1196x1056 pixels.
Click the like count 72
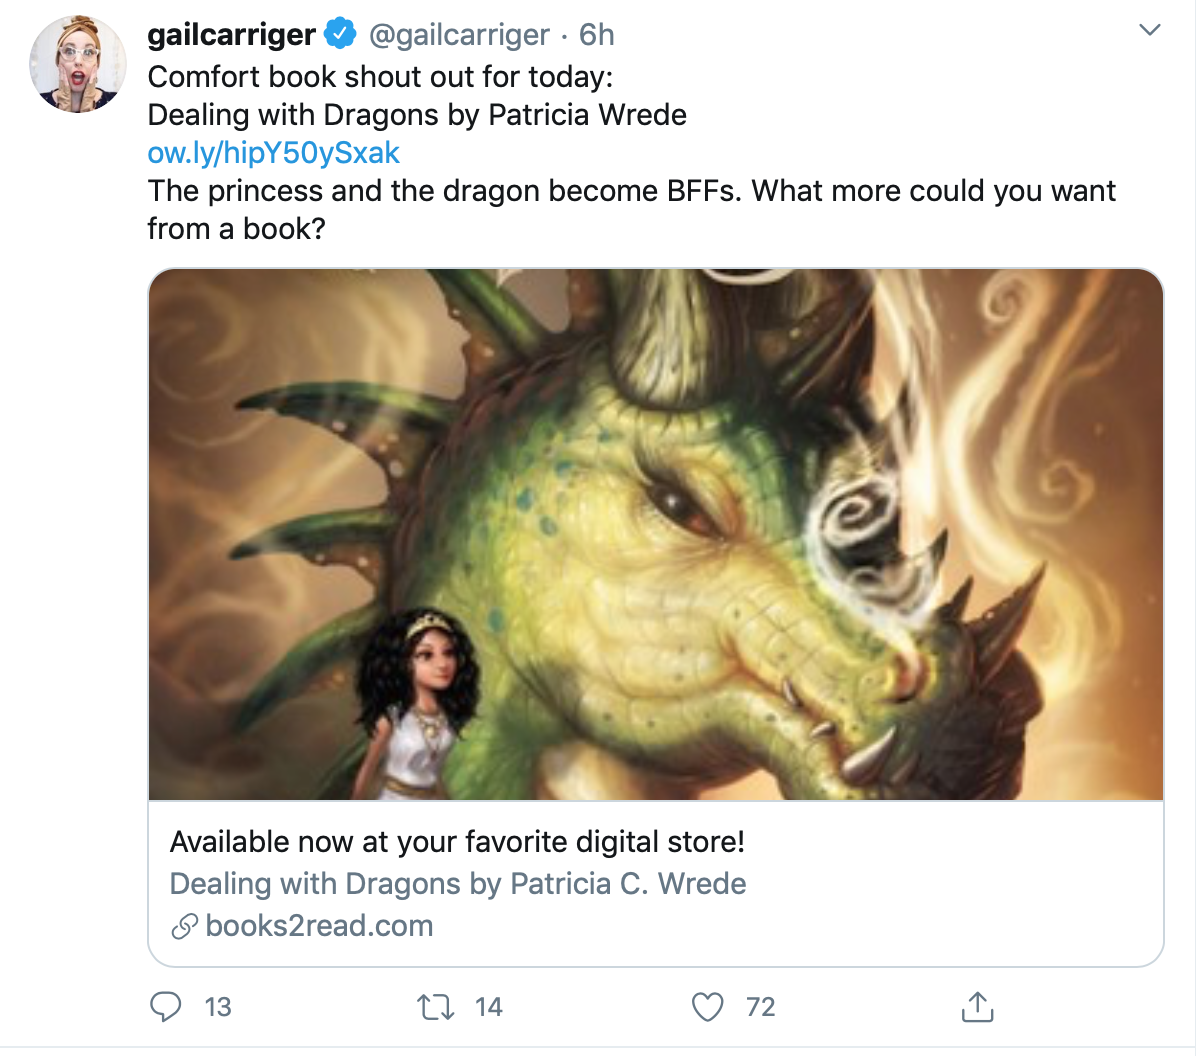coord(761,1007)
